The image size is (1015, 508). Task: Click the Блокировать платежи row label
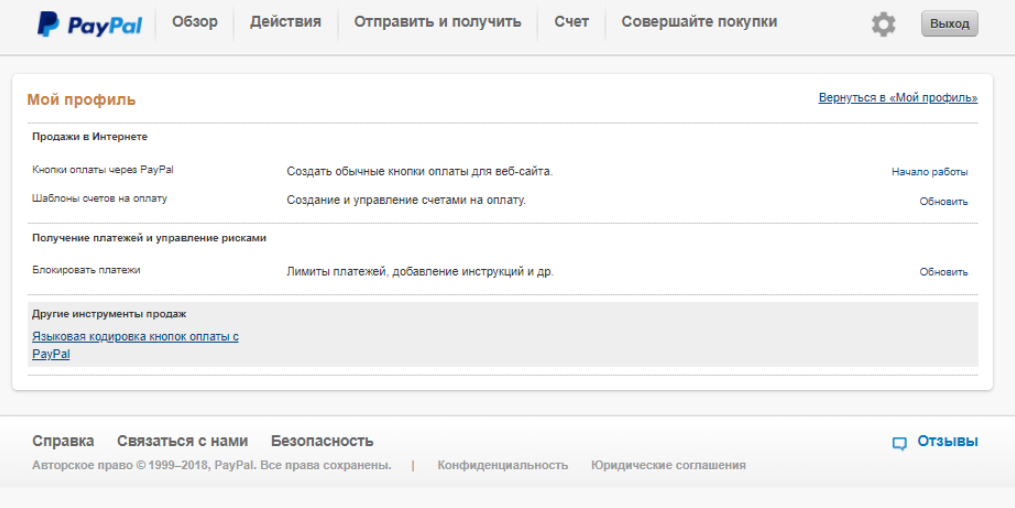86,270
